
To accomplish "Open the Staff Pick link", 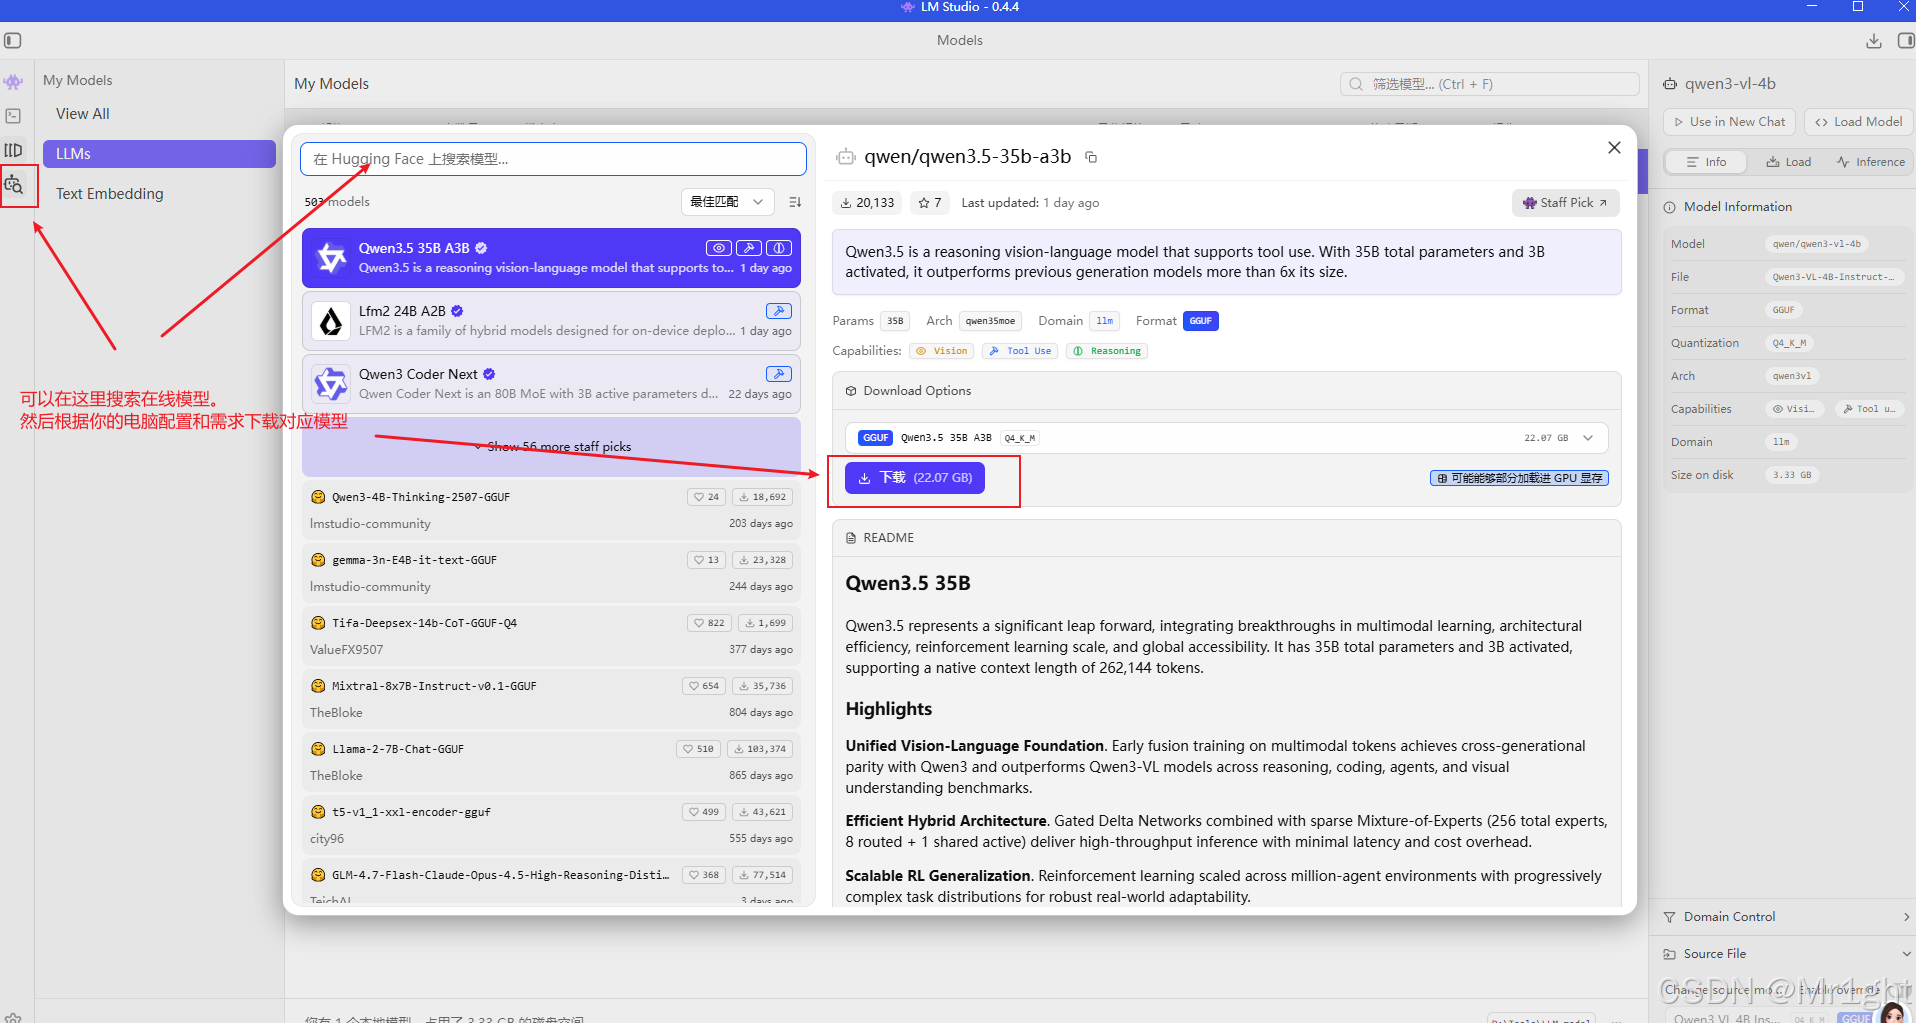I will (x=1565, y=203).
